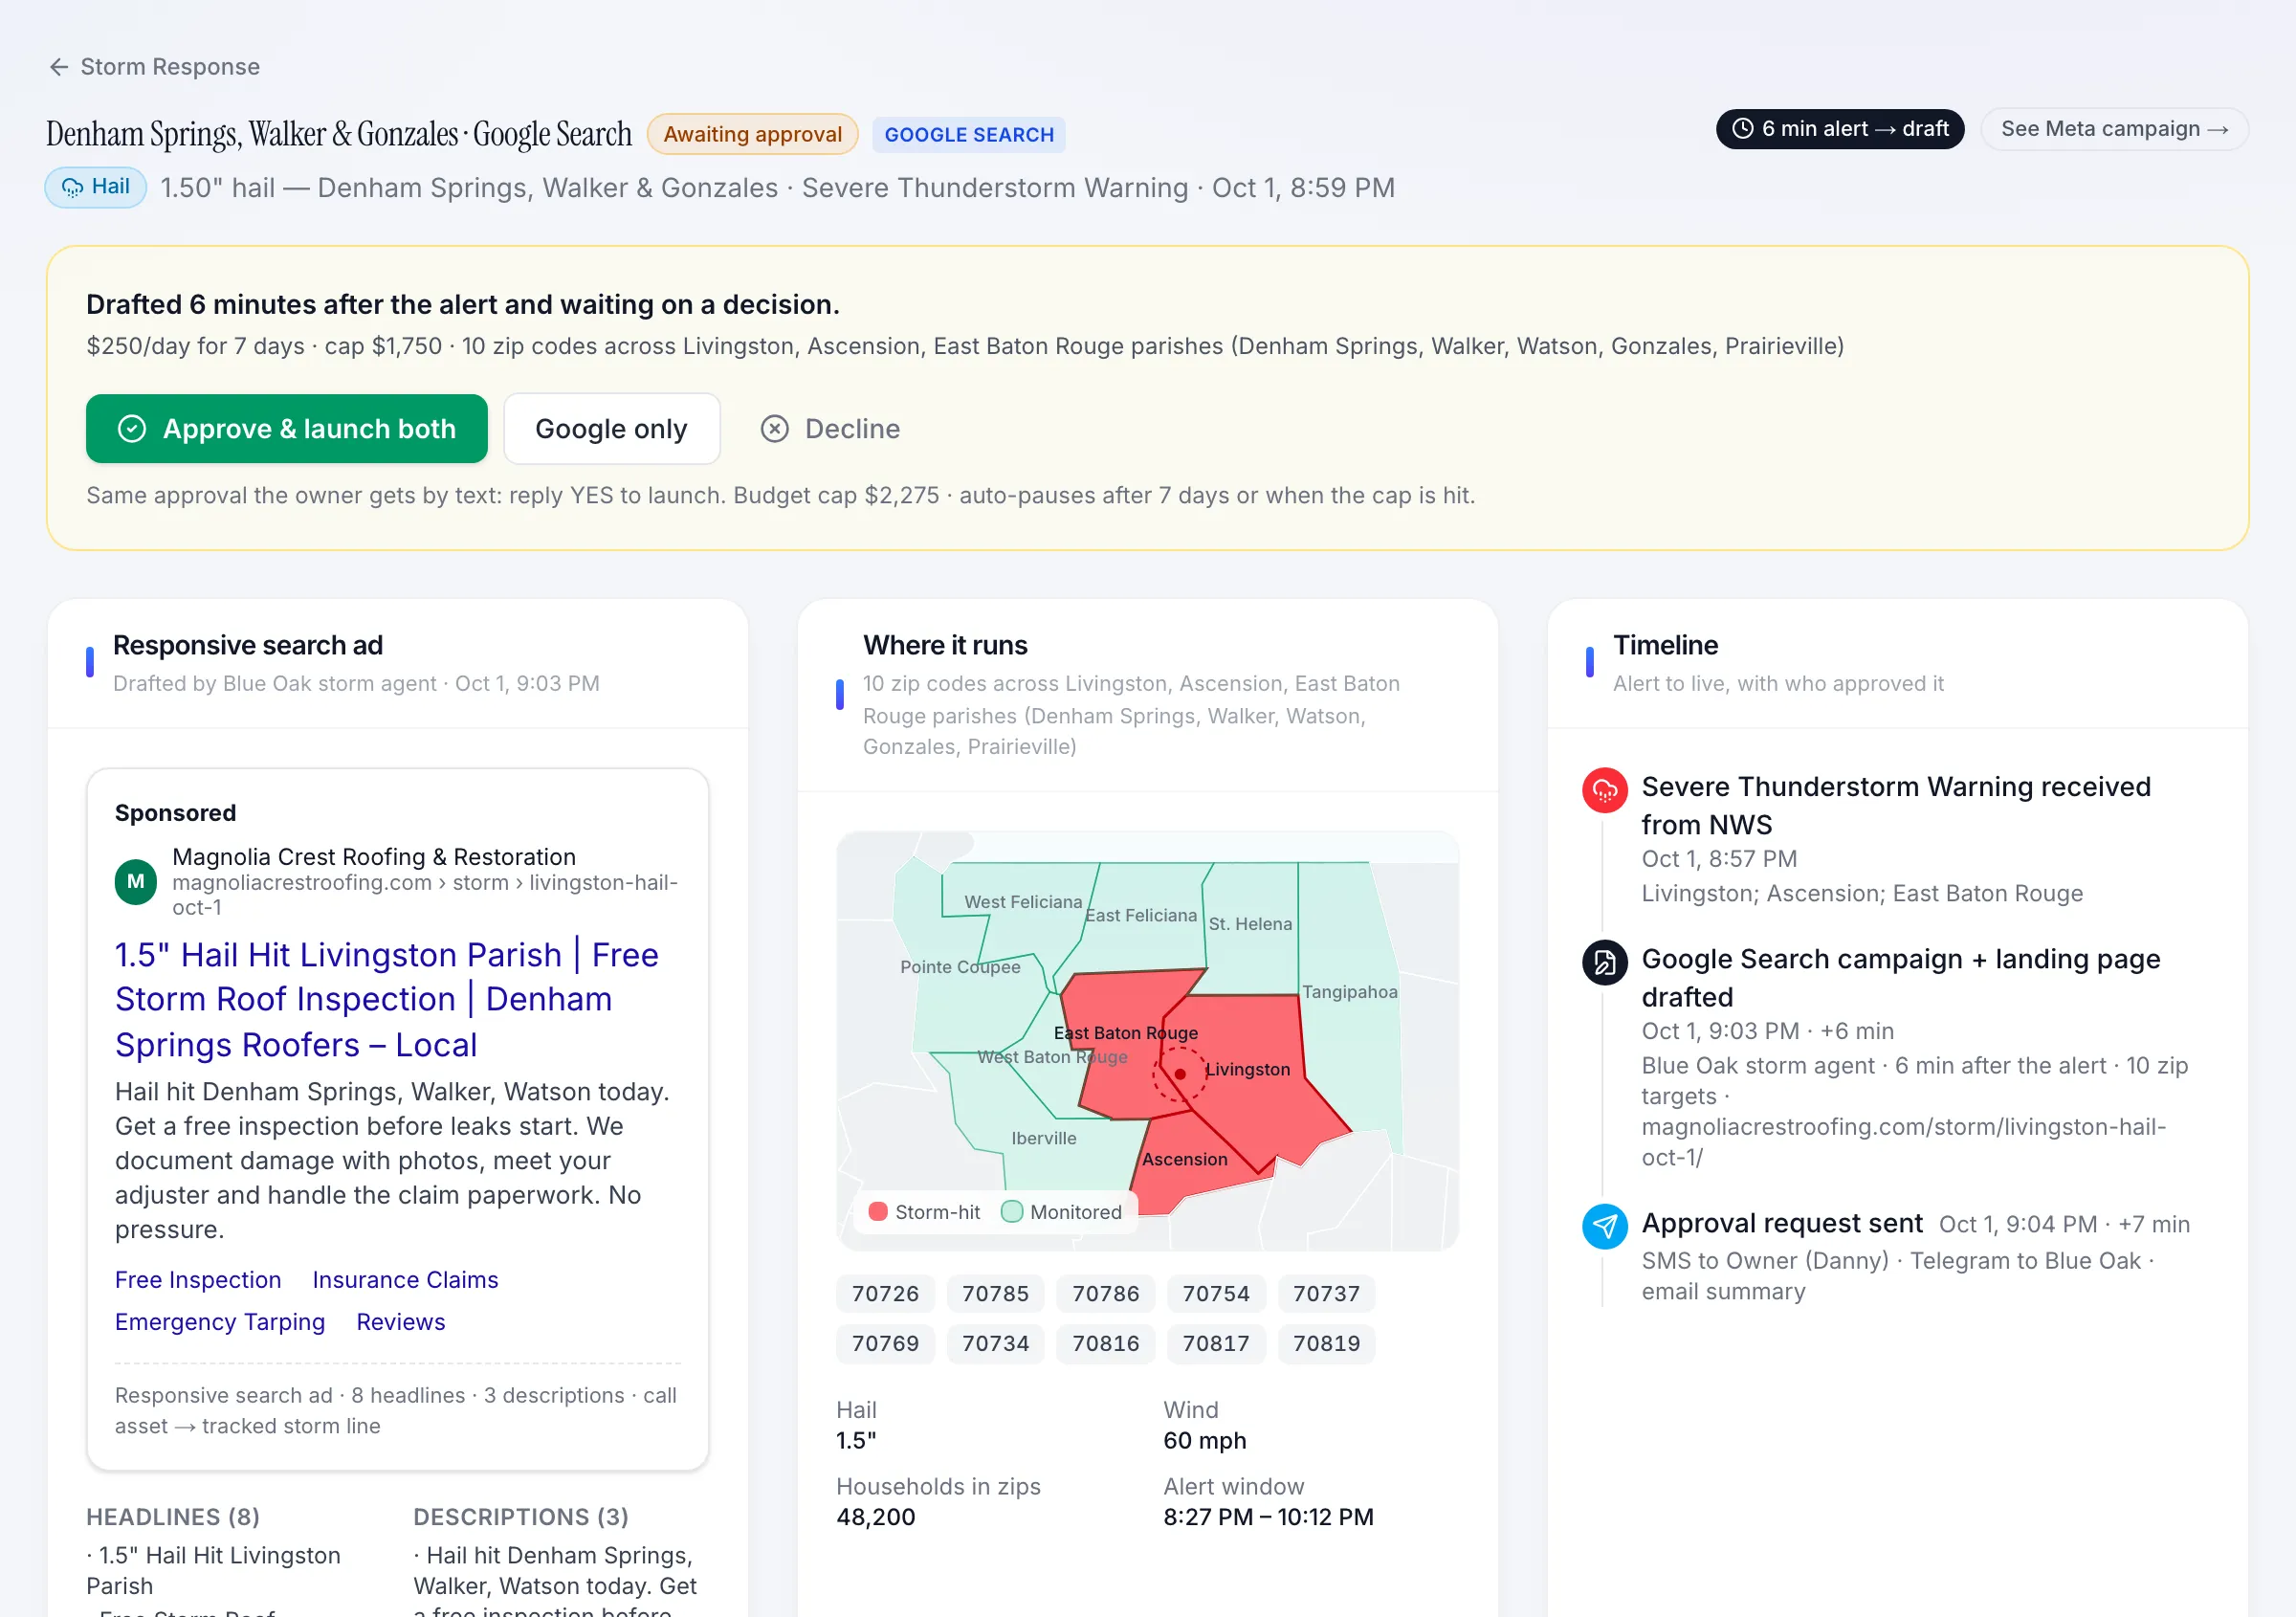Select zip code chip 70786
Viewport: 2296px width, 1617px height.
[1105, 1293]
